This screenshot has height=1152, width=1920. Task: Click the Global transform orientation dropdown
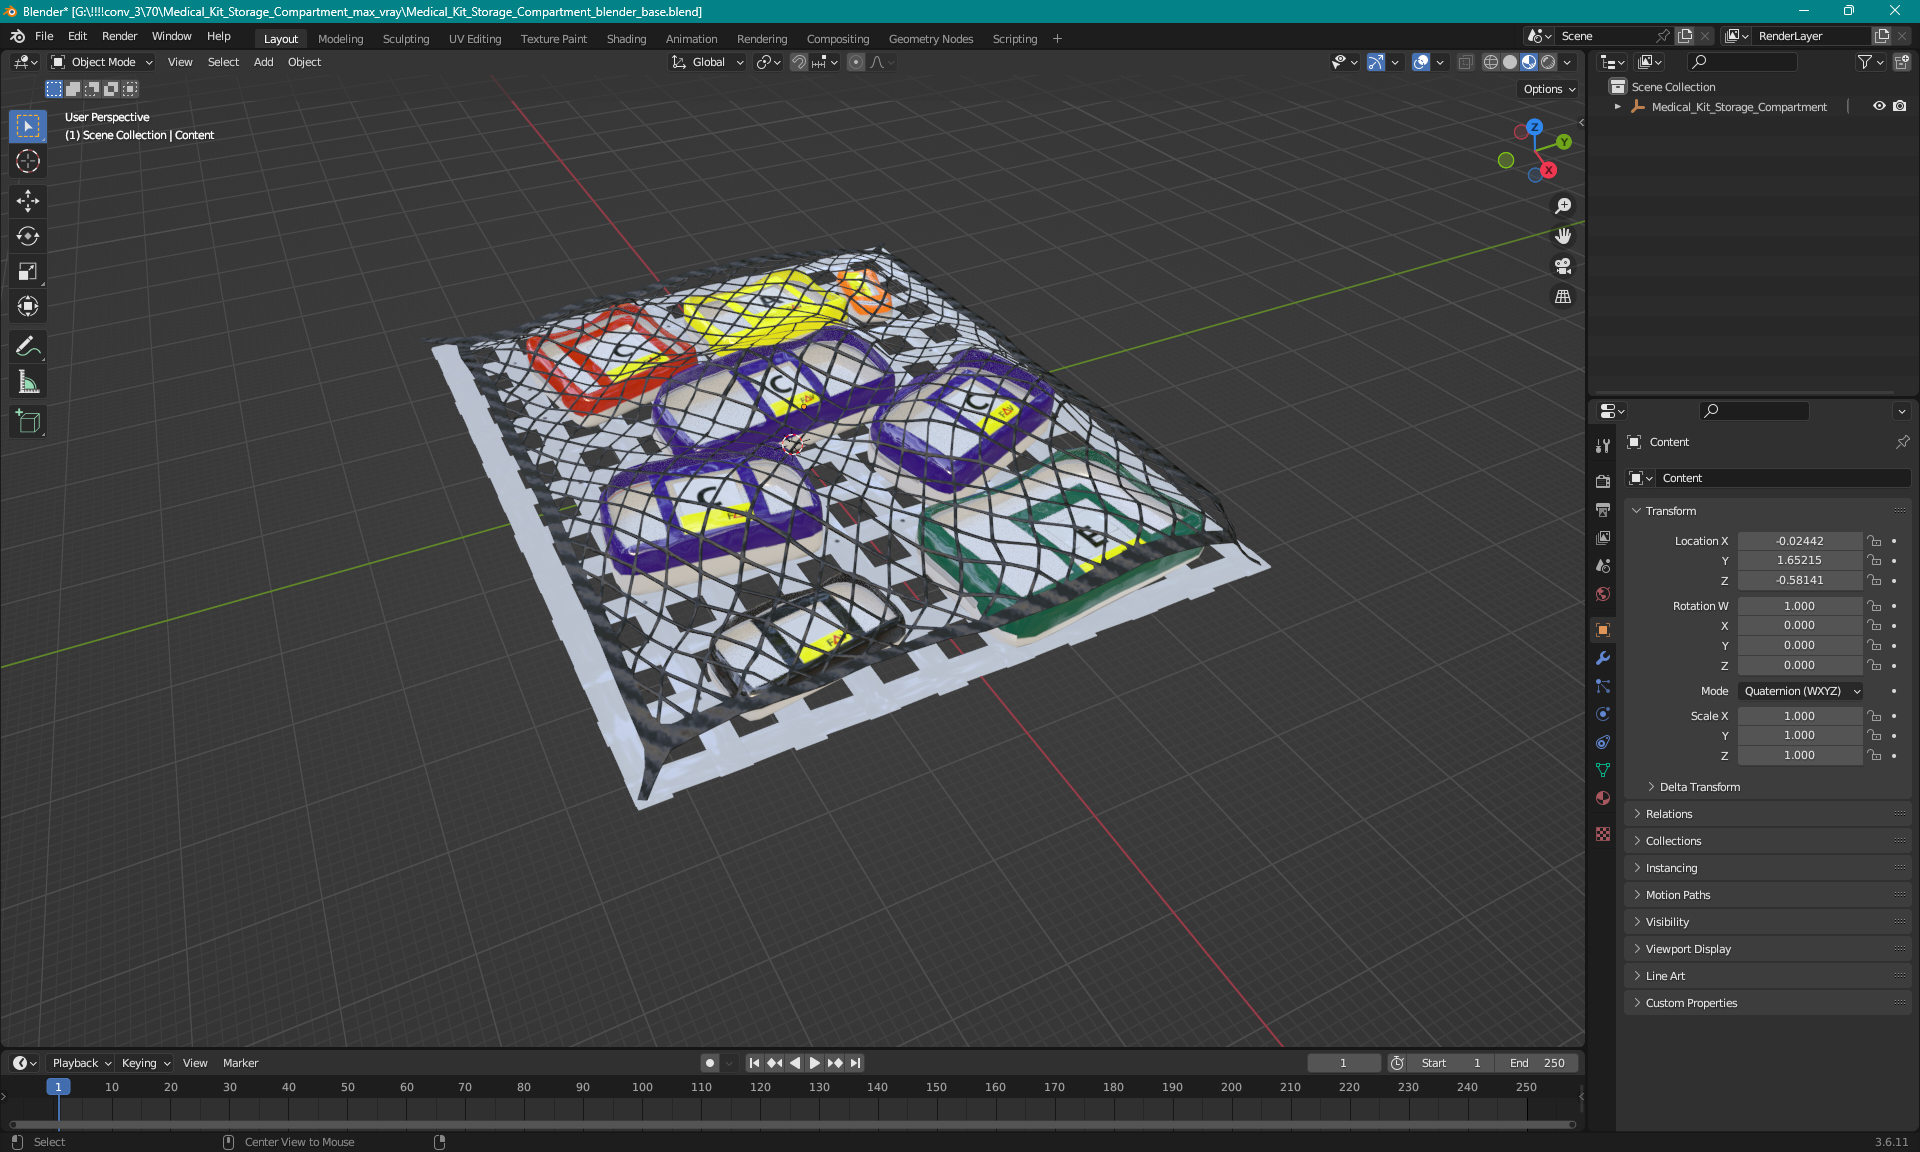click(708, 62)
